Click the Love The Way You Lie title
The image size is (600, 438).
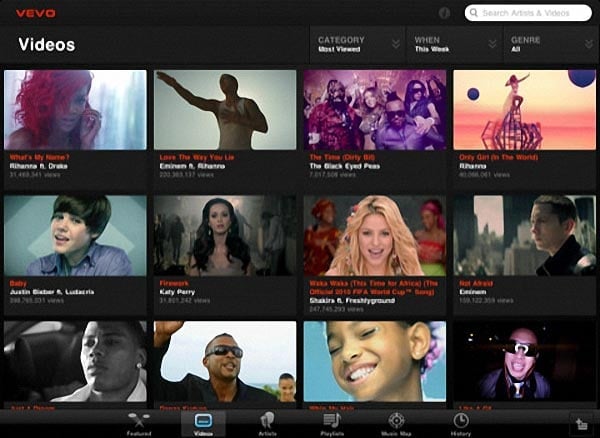(x=197, y=157)
